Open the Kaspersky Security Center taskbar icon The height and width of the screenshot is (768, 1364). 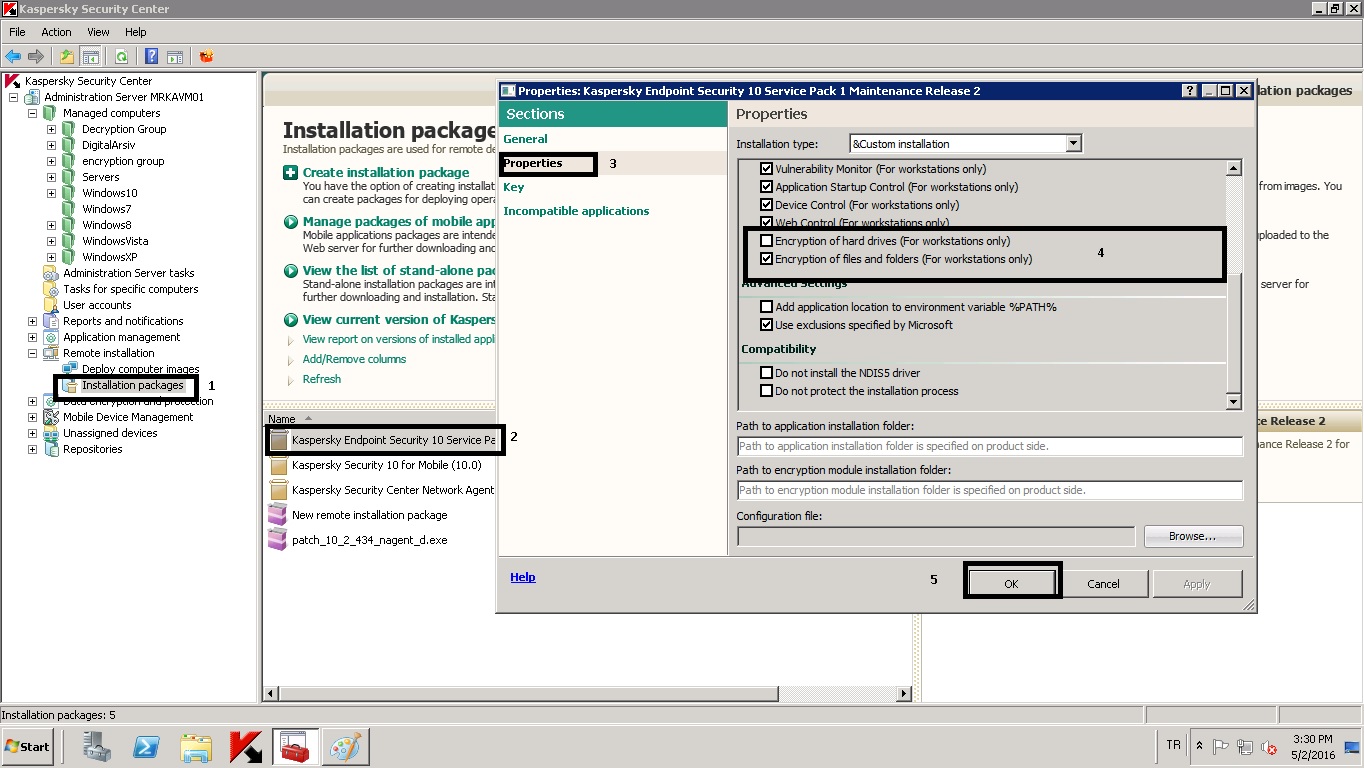click(246, 747)
